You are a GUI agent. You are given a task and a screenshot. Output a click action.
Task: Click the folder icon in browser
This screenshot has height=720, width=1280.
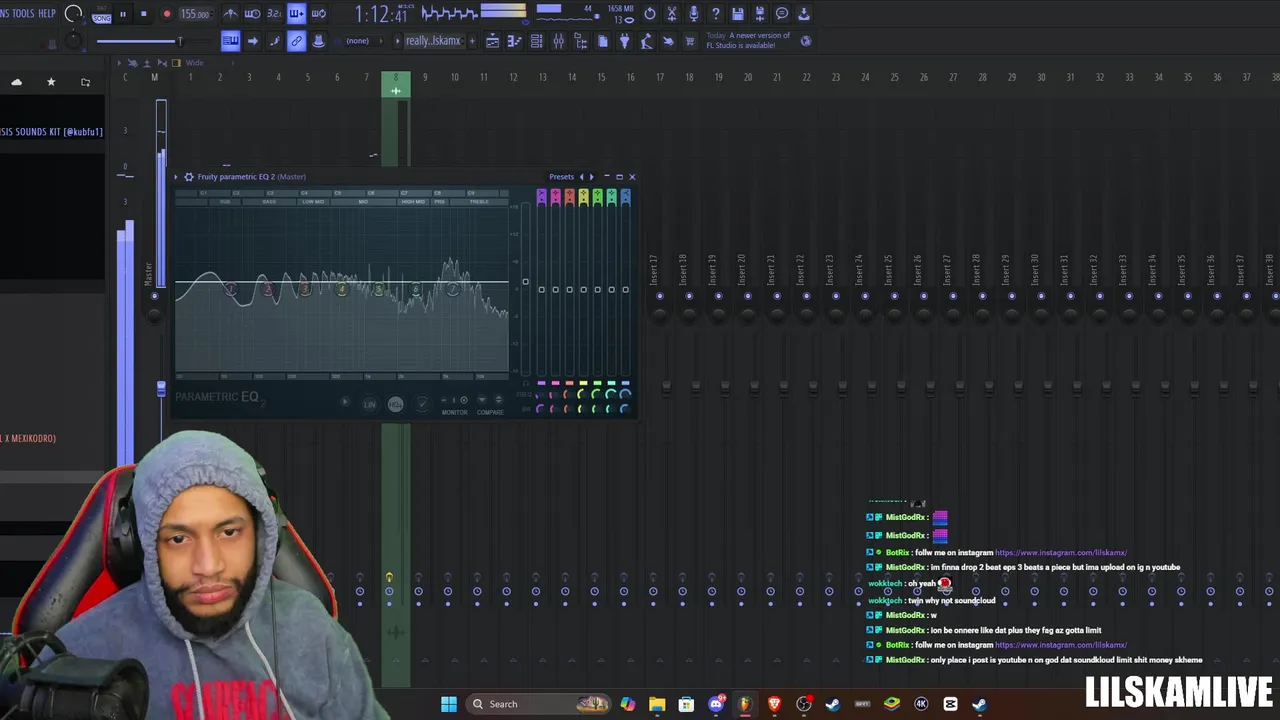tap(85, 82)
